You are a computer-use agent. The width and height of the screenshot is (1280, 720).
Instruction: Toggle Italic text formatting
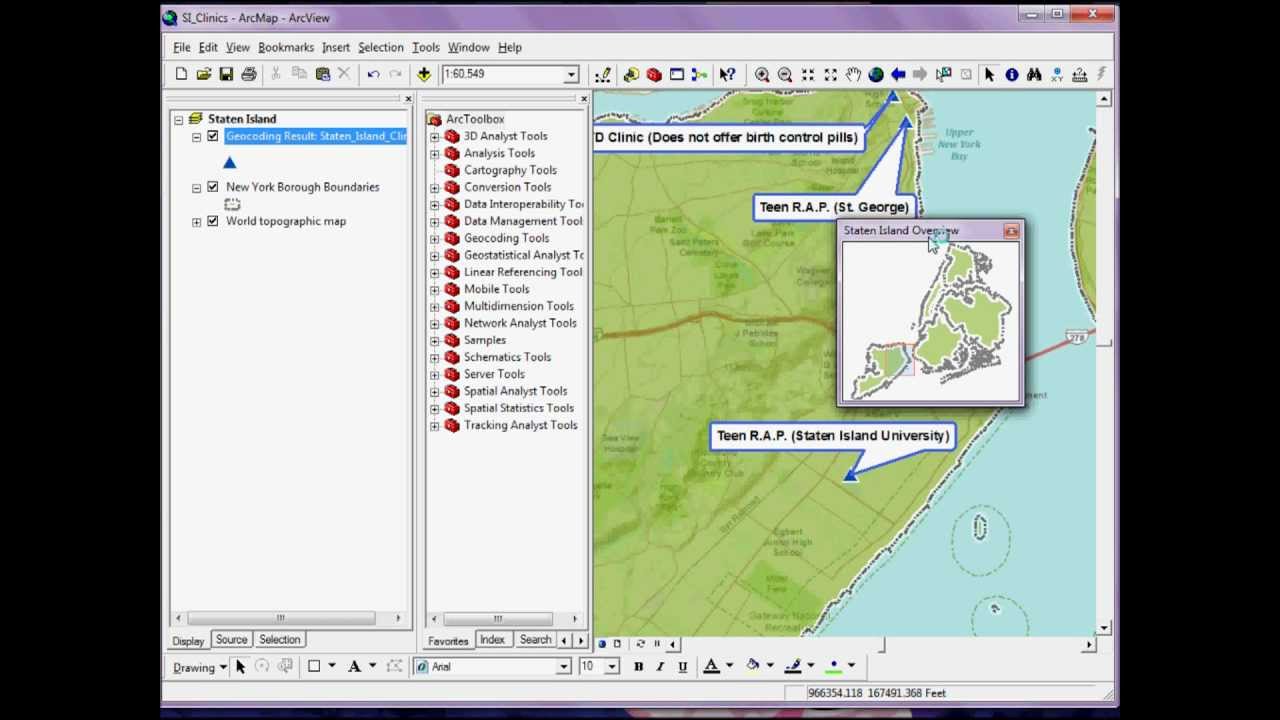pos(660,667)
